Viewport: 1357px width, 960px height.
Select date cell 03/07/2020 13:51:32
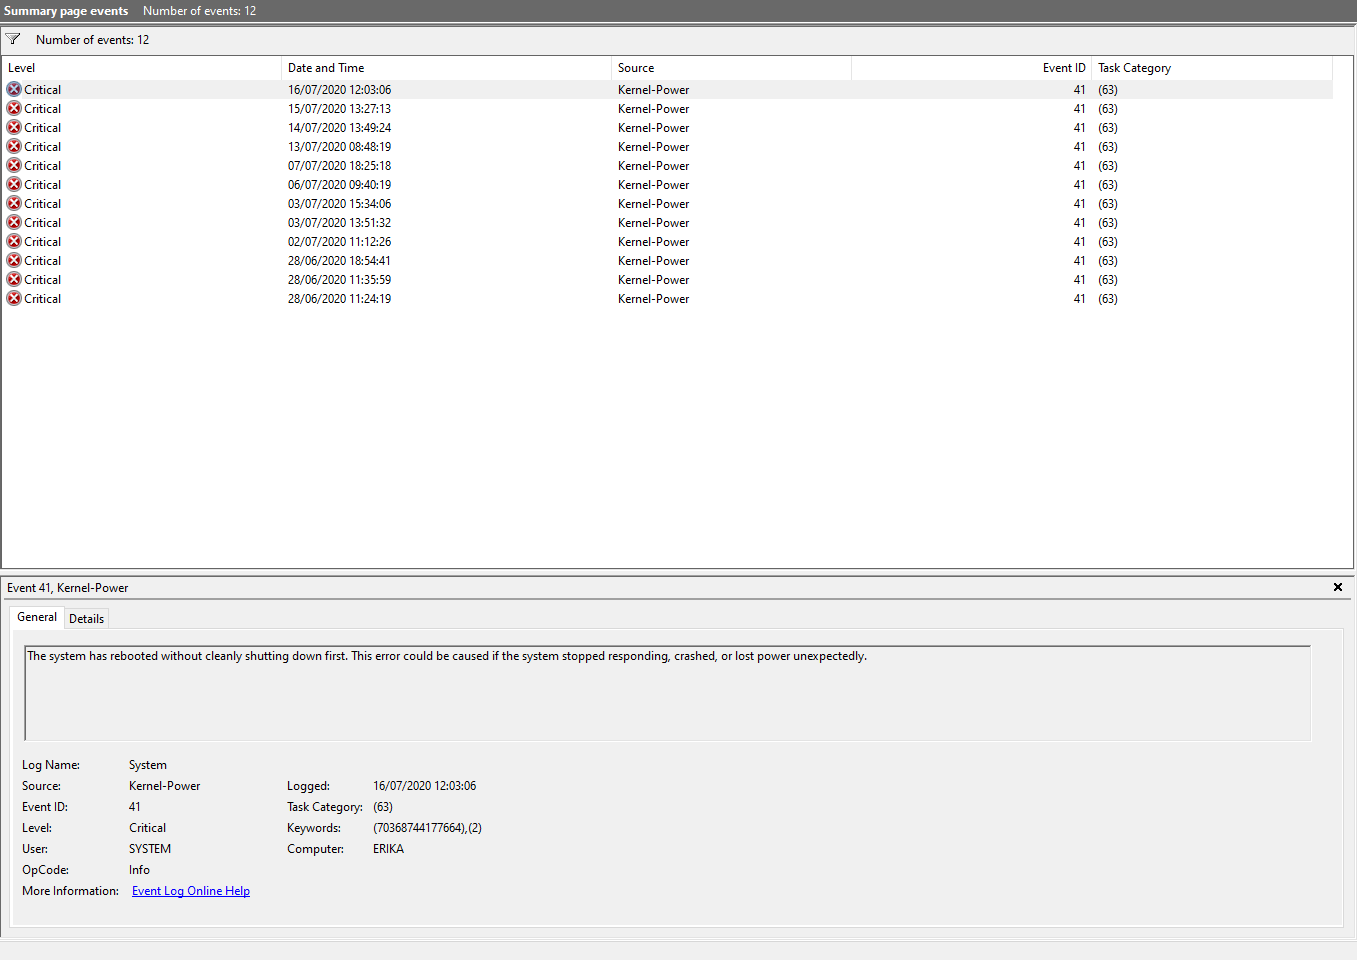click(339, 223)
